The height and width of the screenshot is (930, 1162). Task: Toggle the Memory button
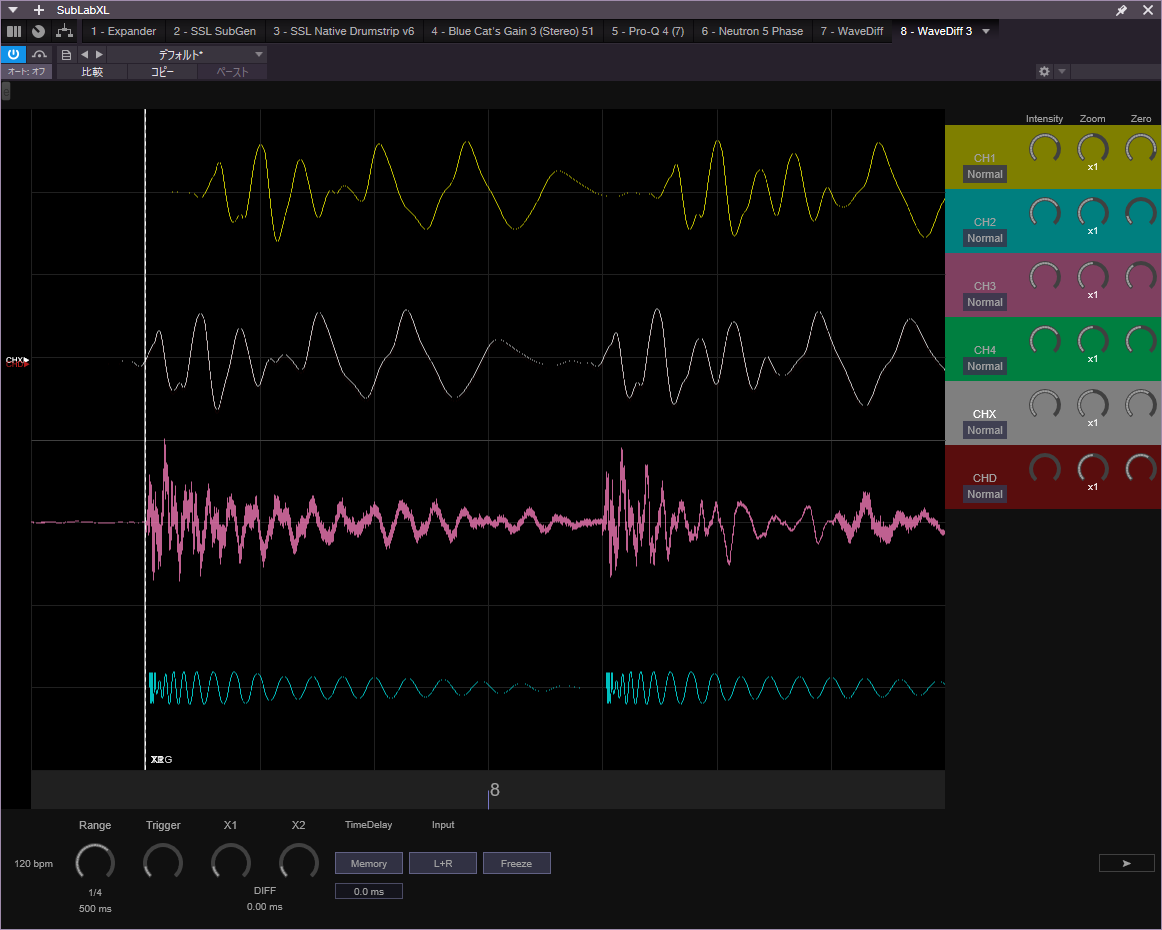[368, 863]
